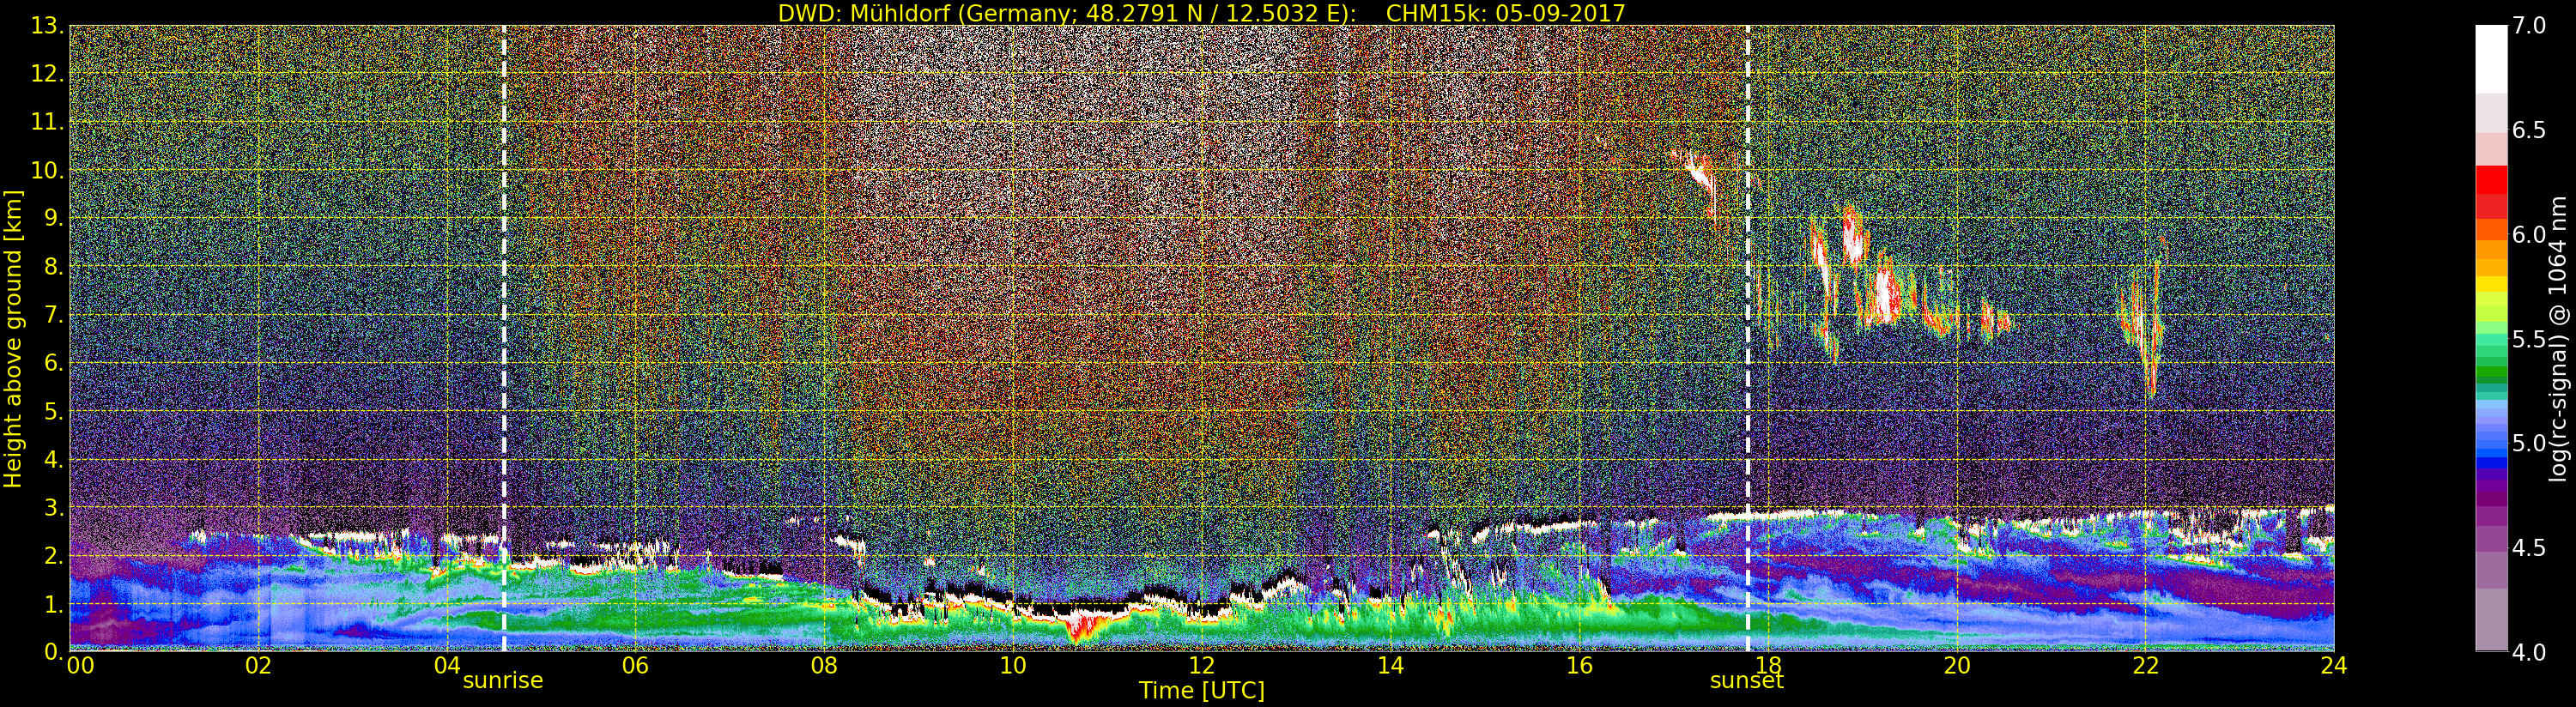
Task: Click the height axis tick label '13.'
Action: (x=47, y=26)
